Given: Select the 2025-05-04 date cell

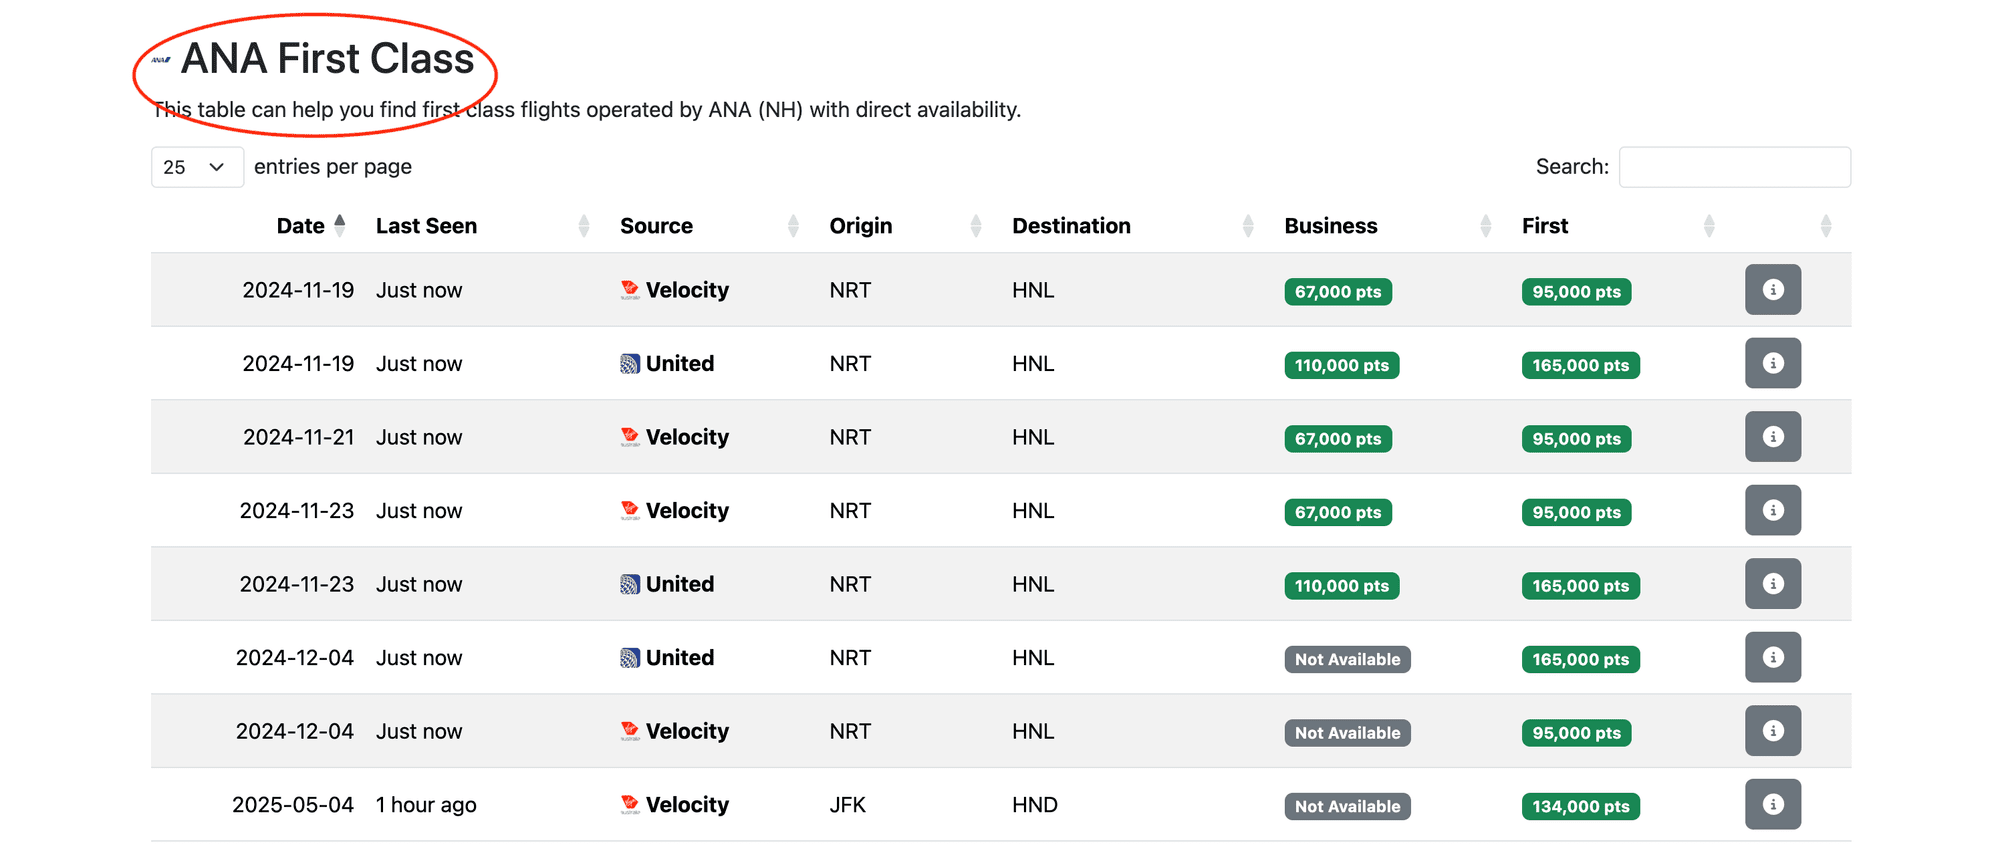Looking at the screenshot, I should pos(293,804).
